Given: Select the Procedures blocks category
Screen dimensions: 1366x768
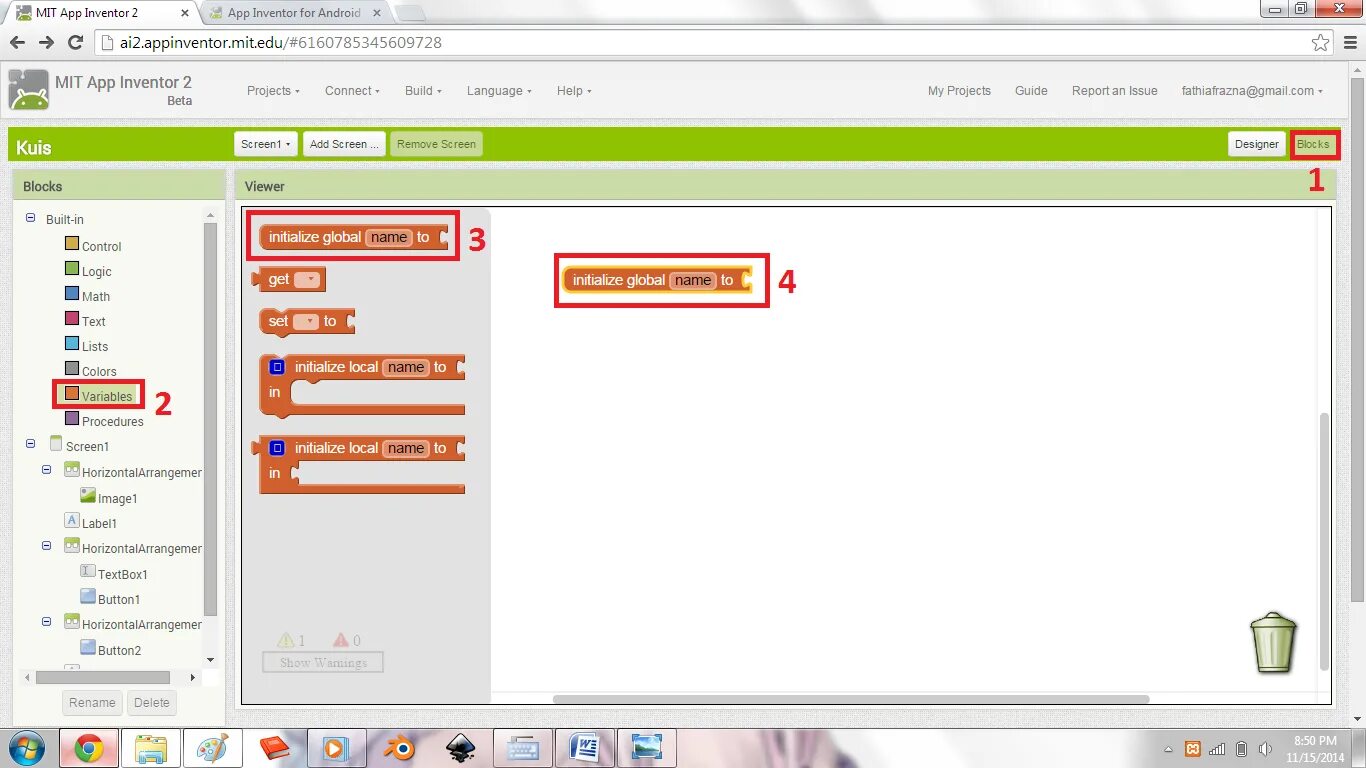Looking at the screenshot, I should pos(104,421).
